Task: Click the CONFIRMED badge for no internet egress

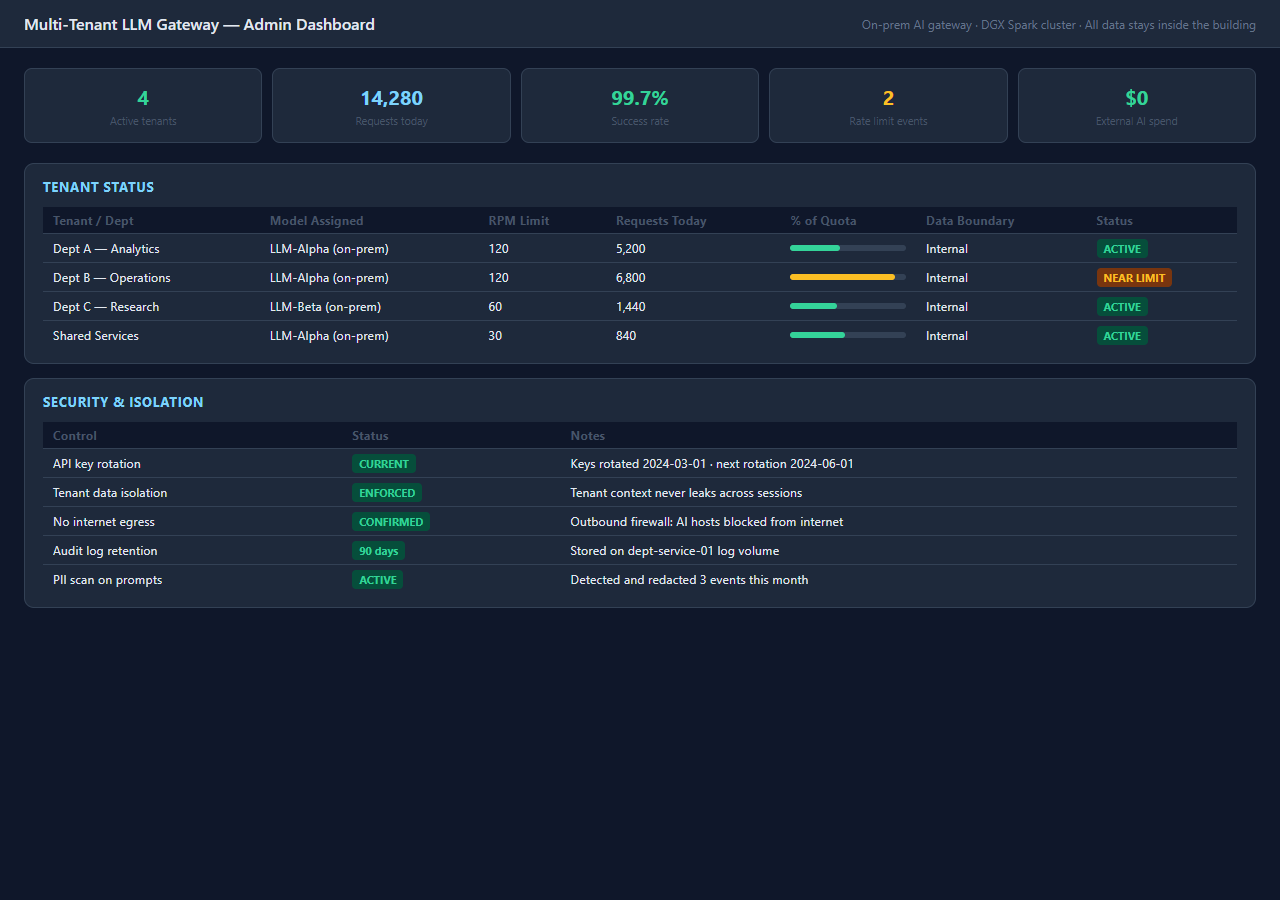Action: [x=391, y=522]
